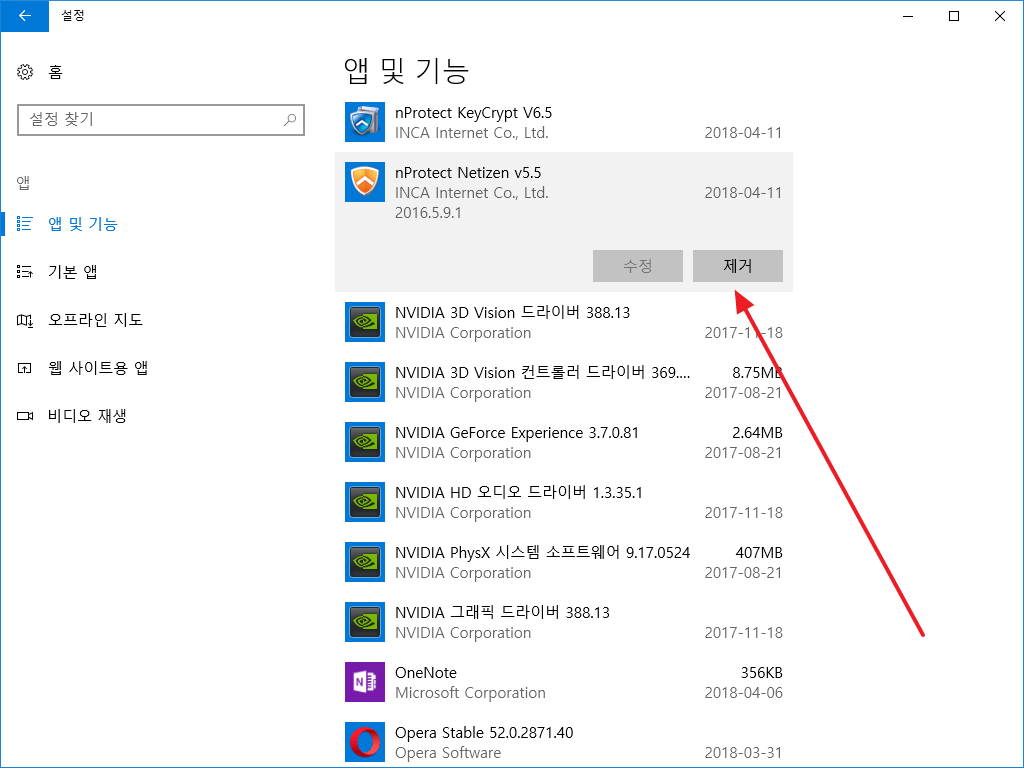Click version text 2016.5.9.1
Image resolution: width=1024 pixels, height=768 pixels.
pyautogui.click(x=428, y=213)
